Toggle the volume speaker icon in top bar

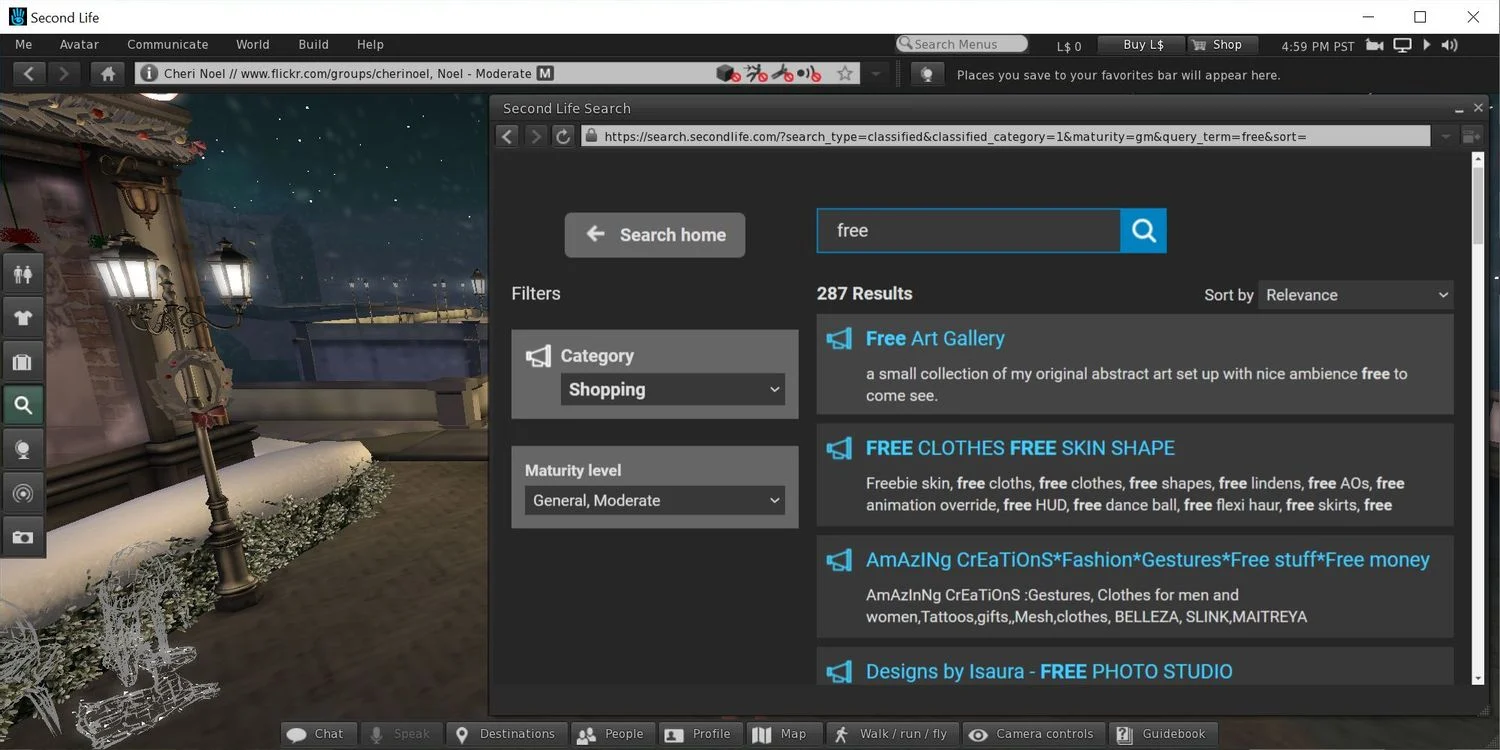coord(1449,45)
